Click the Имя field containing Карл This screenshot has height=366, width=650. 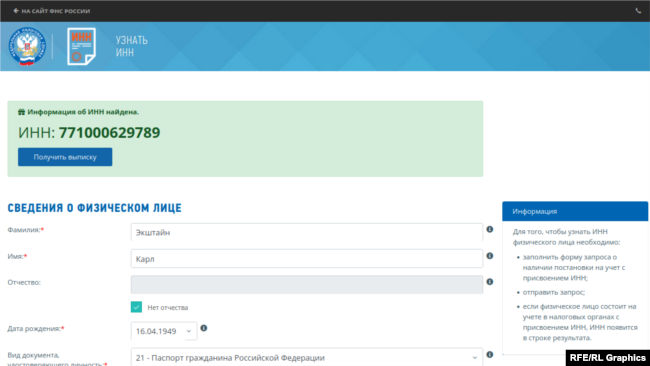click(307, 259)
